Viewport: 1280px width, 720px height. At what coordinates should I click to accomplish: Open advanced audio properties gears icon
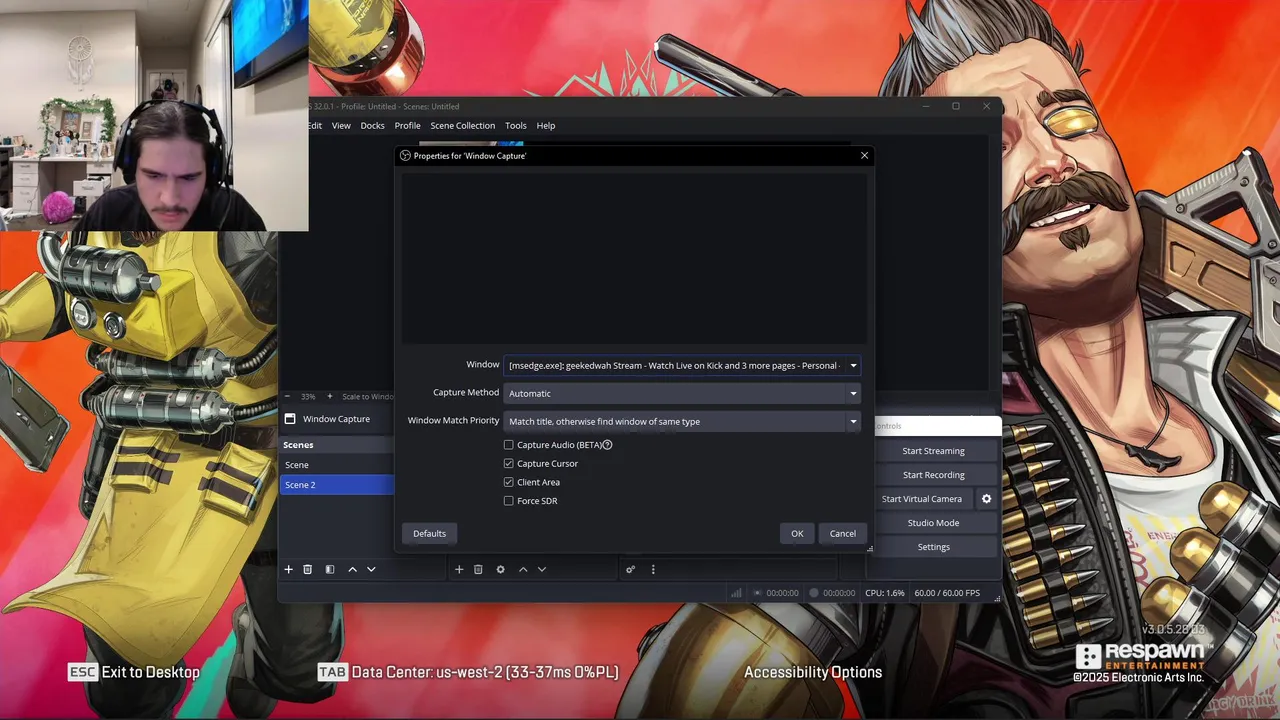[630, 569]
